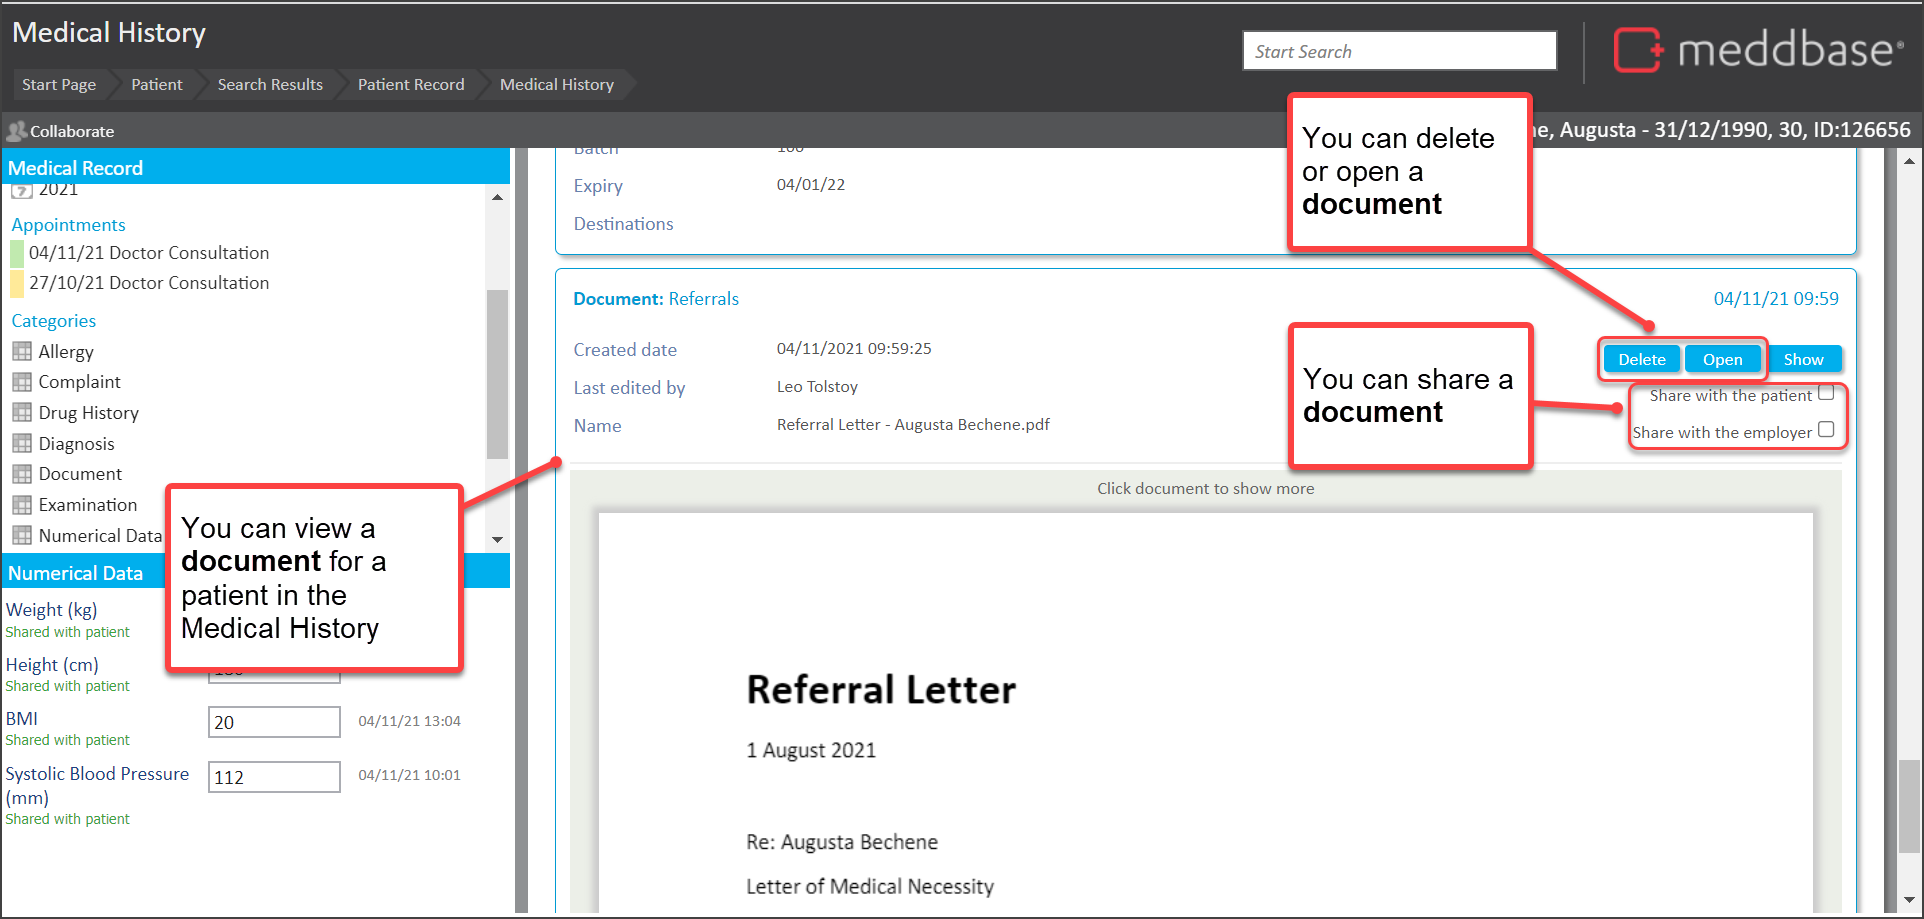Click the Collaborate users icon
This screenshot has width=1924, height=919.
pyautogui.click(x=16, y=131)
